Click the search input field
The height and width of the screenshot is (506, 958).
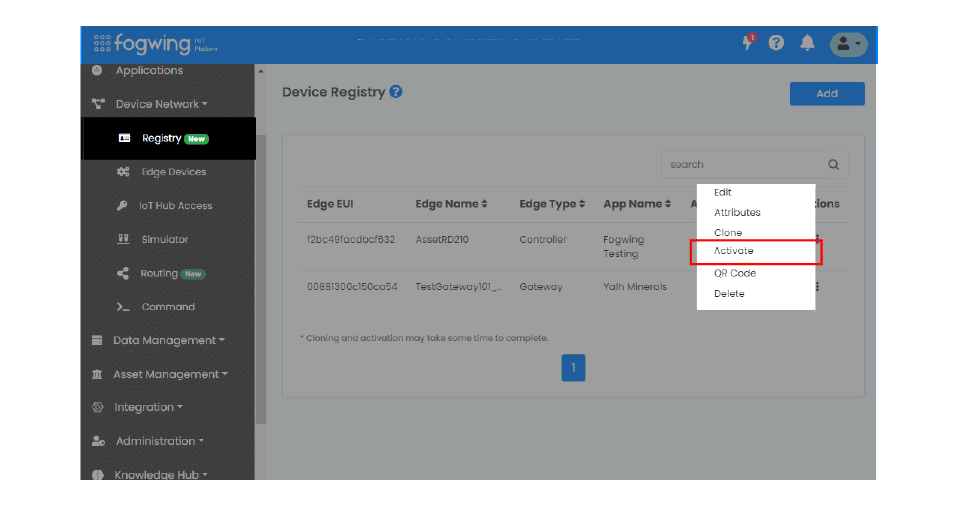(x=743, y=164)
